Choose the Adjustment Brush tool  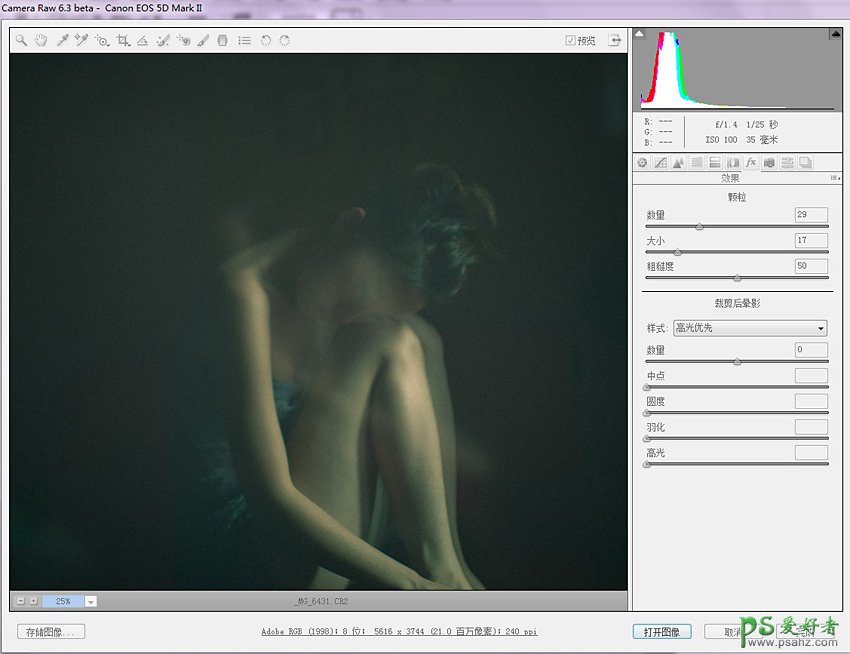[203, 41]
